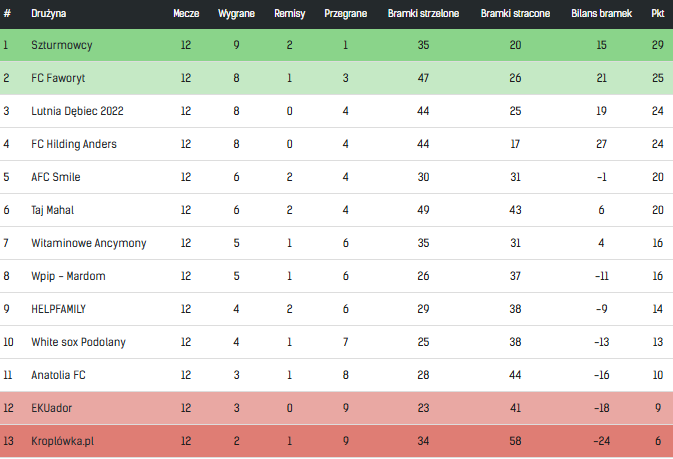The image size is (673, 459).
Task: Select the FC Faworyt team name
Action: [58, 78]
